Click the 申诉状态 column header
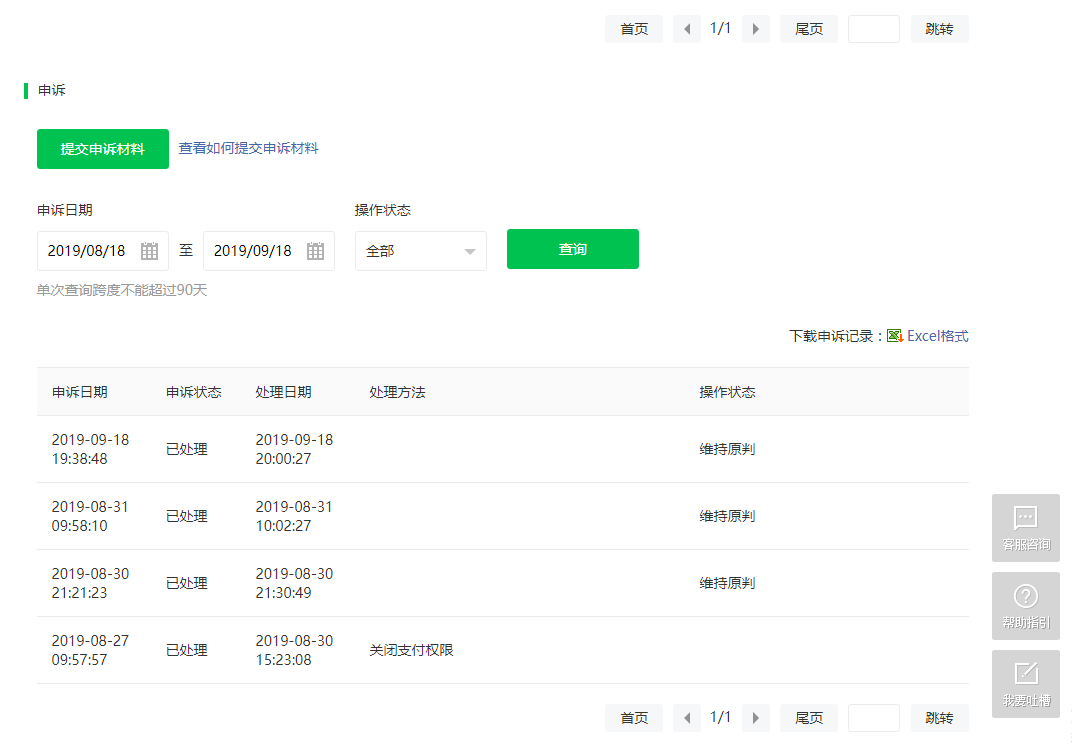The width and height of the screenshot is (1072, 745). tap(193, 392)
